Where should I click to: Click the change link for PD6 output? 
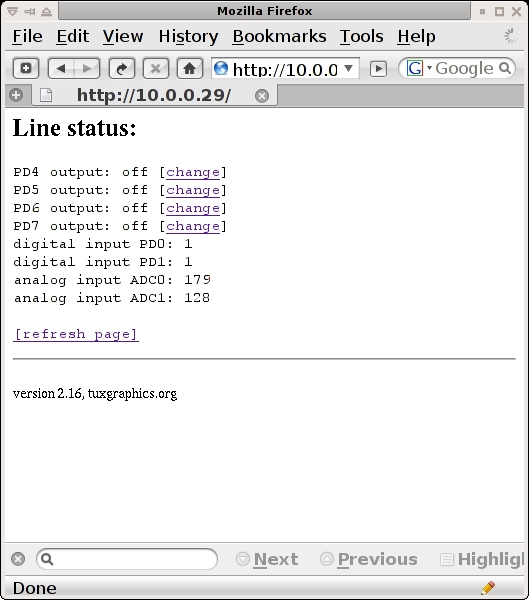point(193,208)
